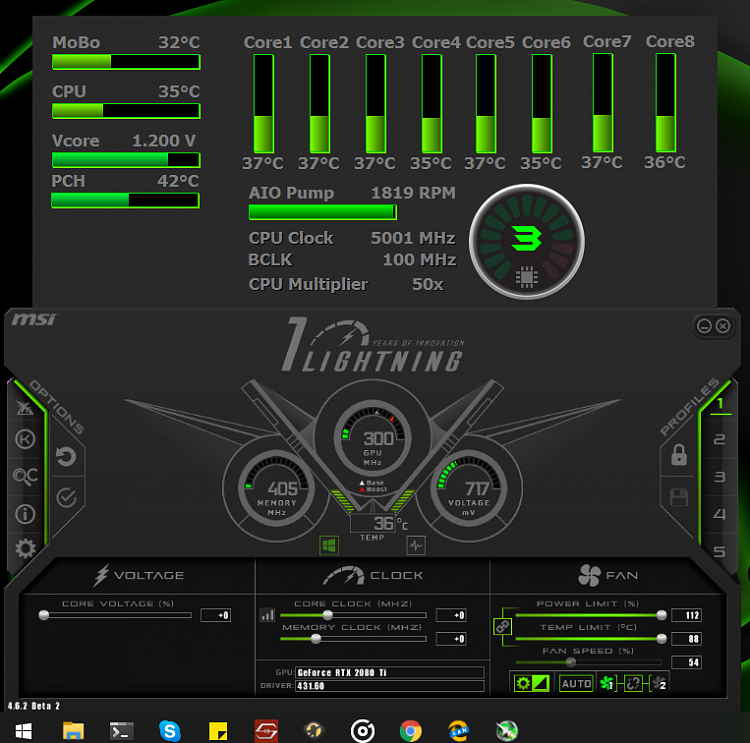Open the red arrows taskbar app
The height and width of the screenshot is (743, 750).
pos(266,731)
